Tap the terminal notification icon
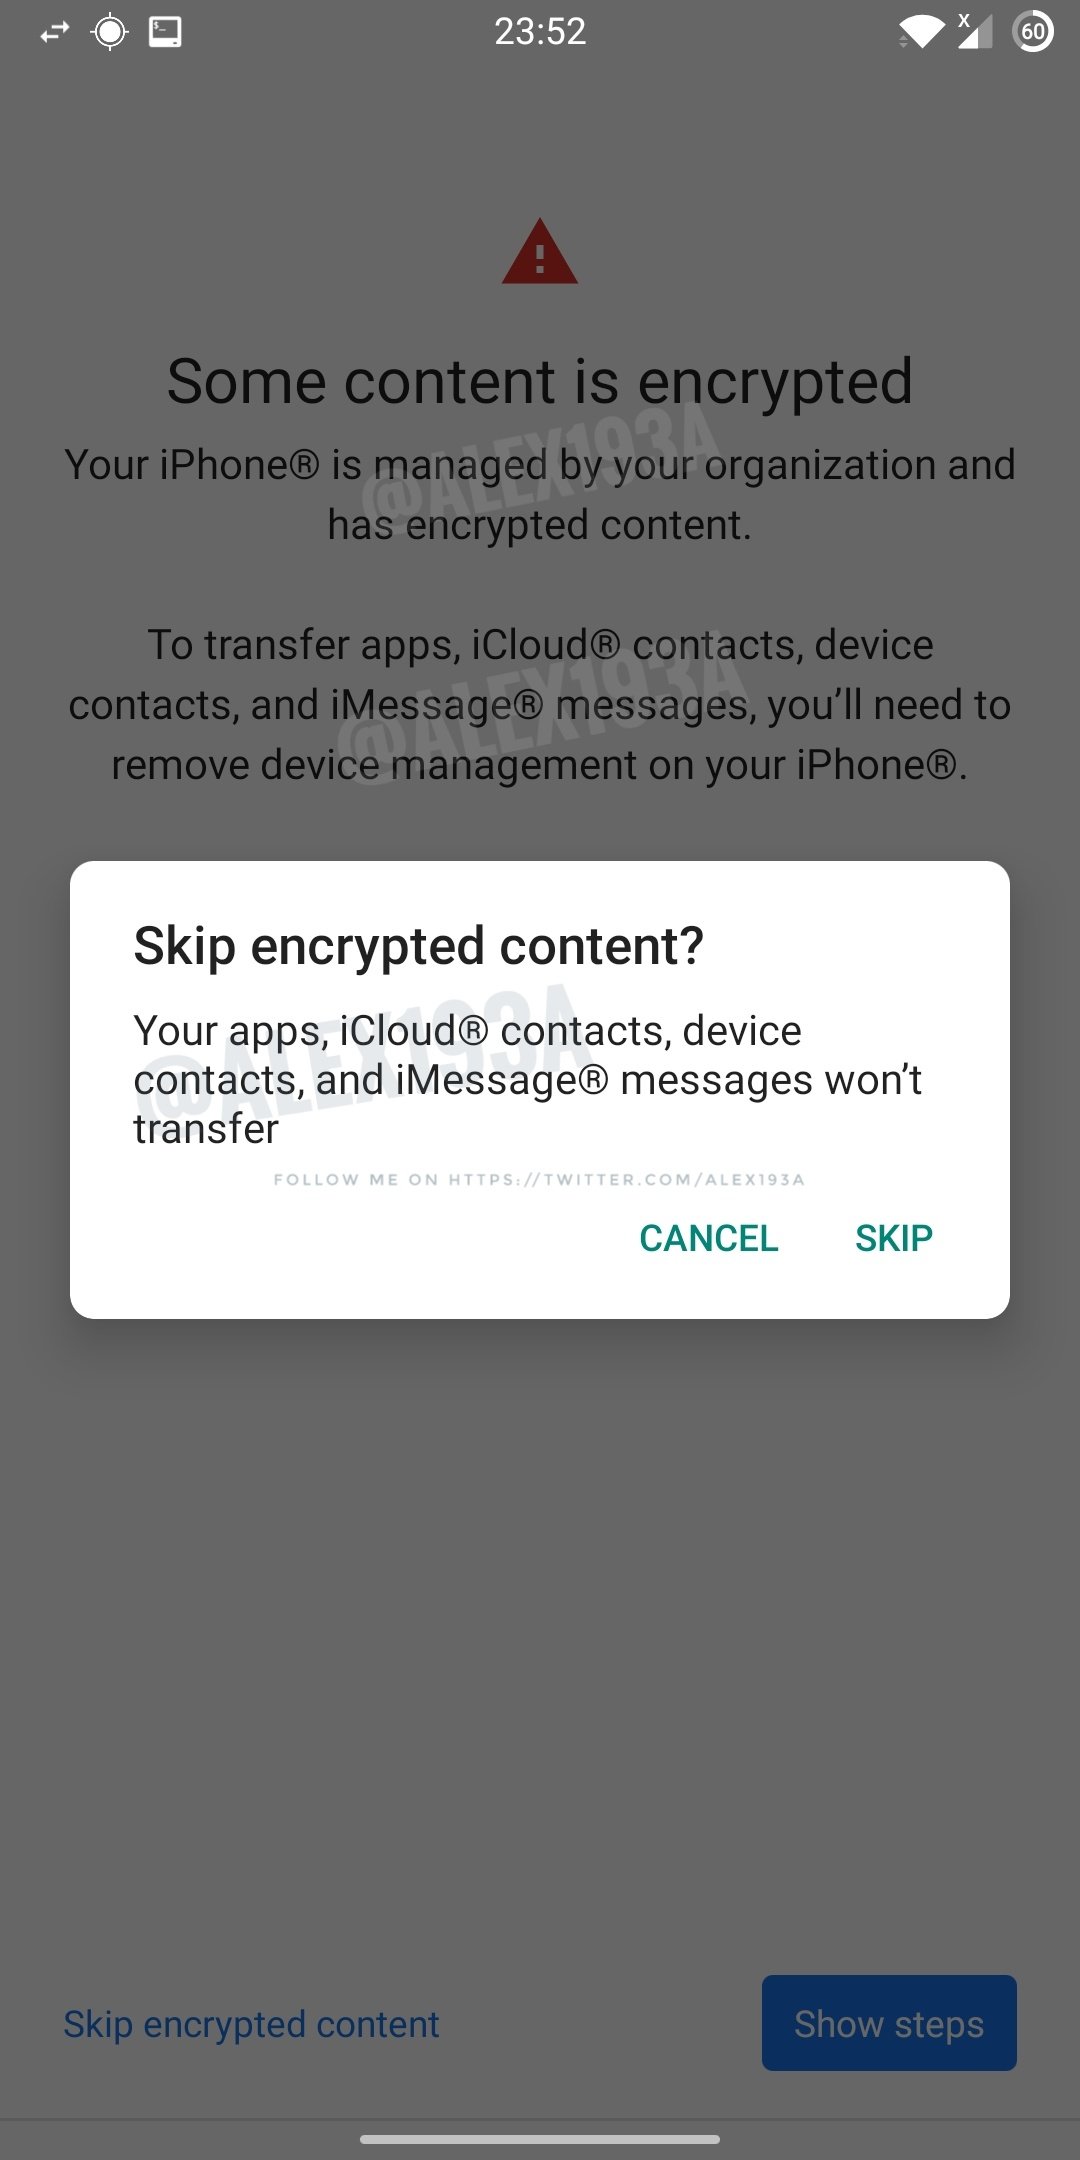This screenshot has height=2160, width=1080. tap(165, 32)
